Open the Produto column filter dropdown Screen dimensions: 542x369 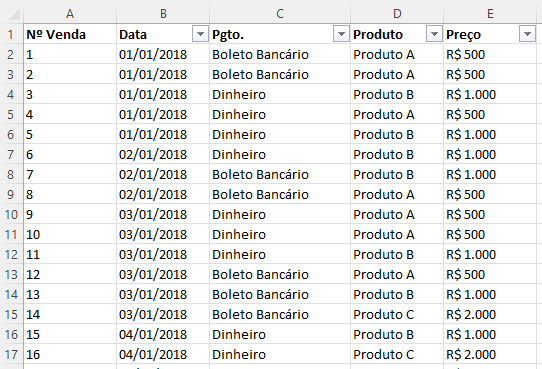coord(434,34)
